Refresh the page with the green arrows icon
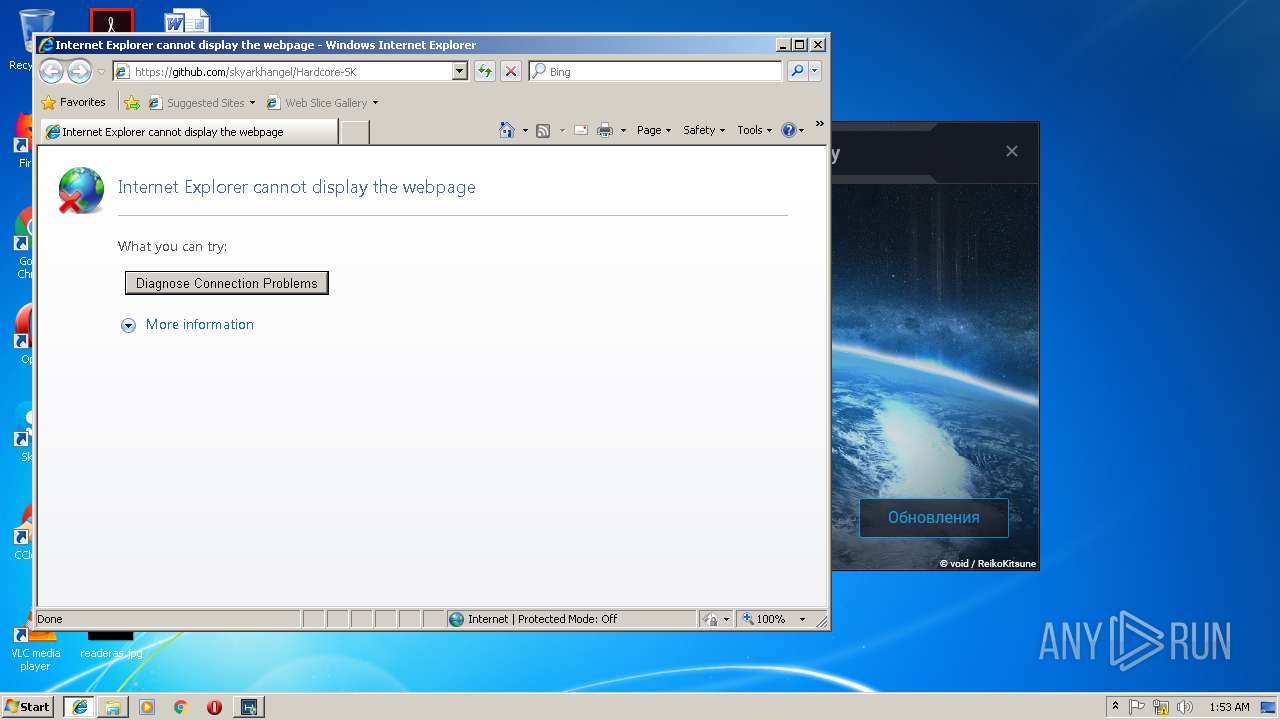This screenshot has height=720, width=1280. tap(485, 72)
